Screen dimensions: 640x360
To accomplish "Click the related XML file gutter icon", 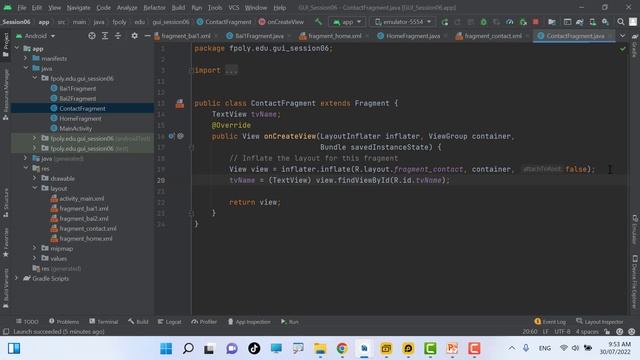I will (180, 104).
